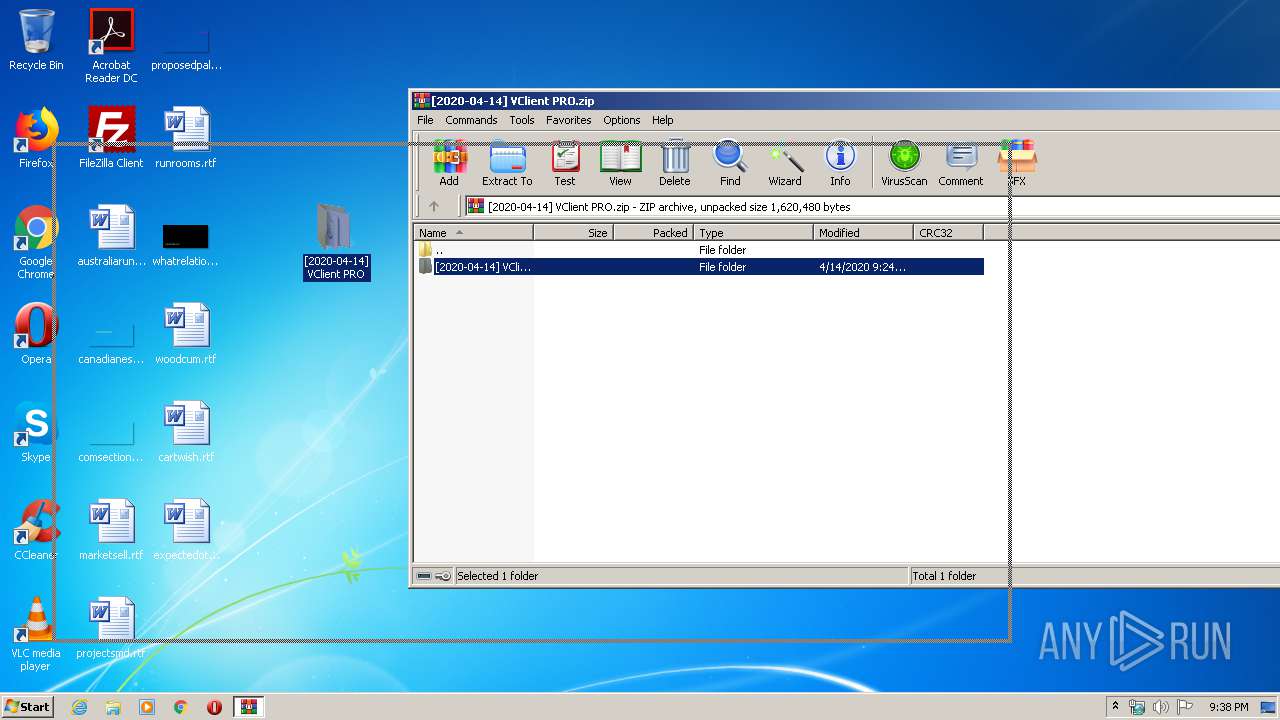
Task: Open the Favorites menu
Action: pos(568,120)
